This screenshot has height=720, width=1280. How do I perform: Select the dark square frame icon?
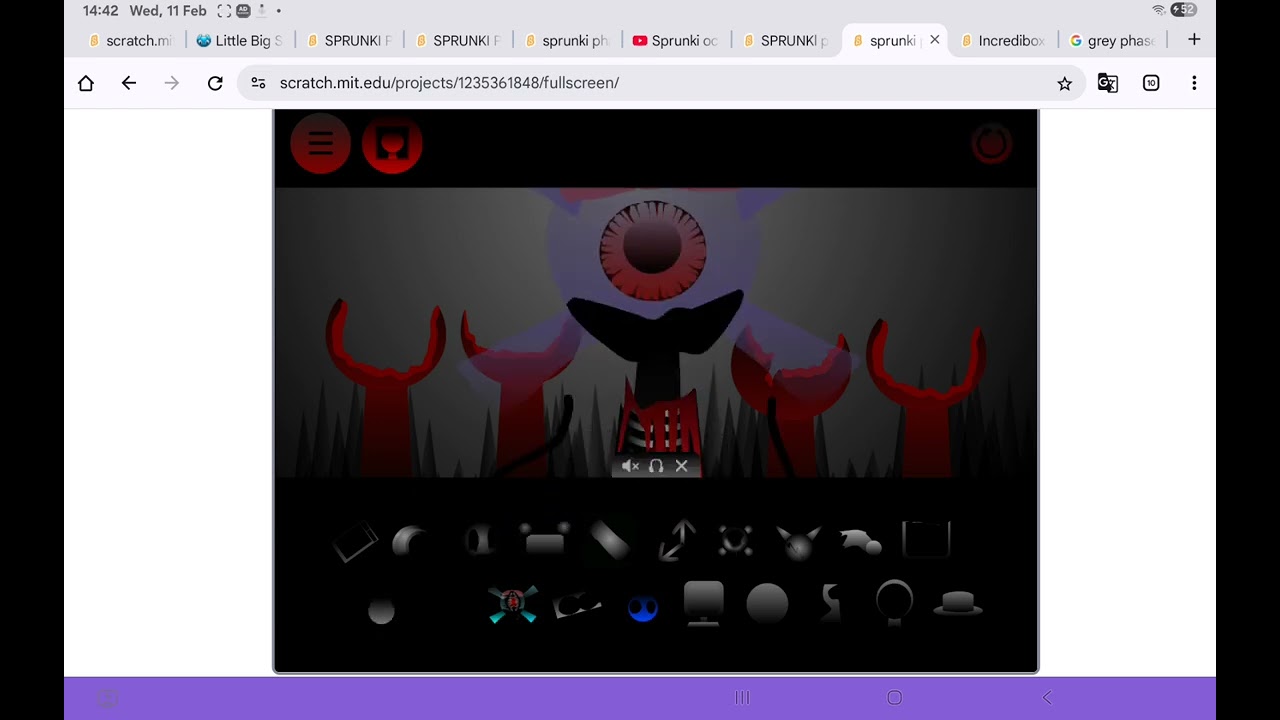point(926,540)
